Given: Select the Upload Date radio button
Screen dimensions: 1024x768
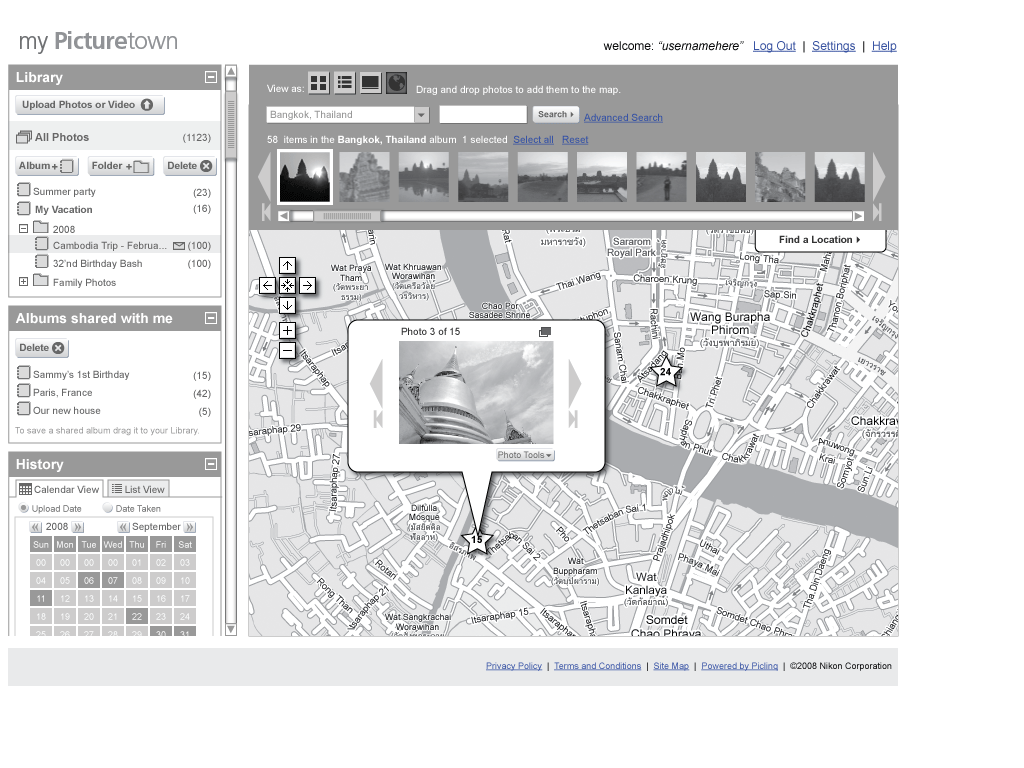Looking at the screenshot, I should 24,509.
